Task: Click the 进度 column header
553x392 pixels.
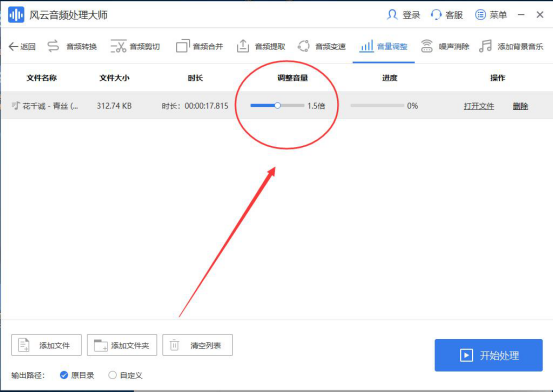Action: [390, 78]
